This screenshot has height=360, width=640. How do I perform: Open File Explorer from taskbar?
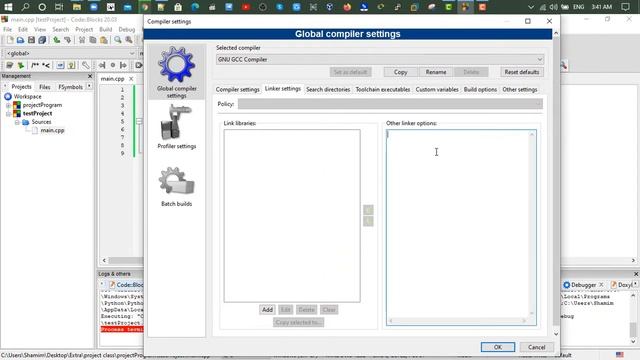pyautogui.click(x=76, y=7)
